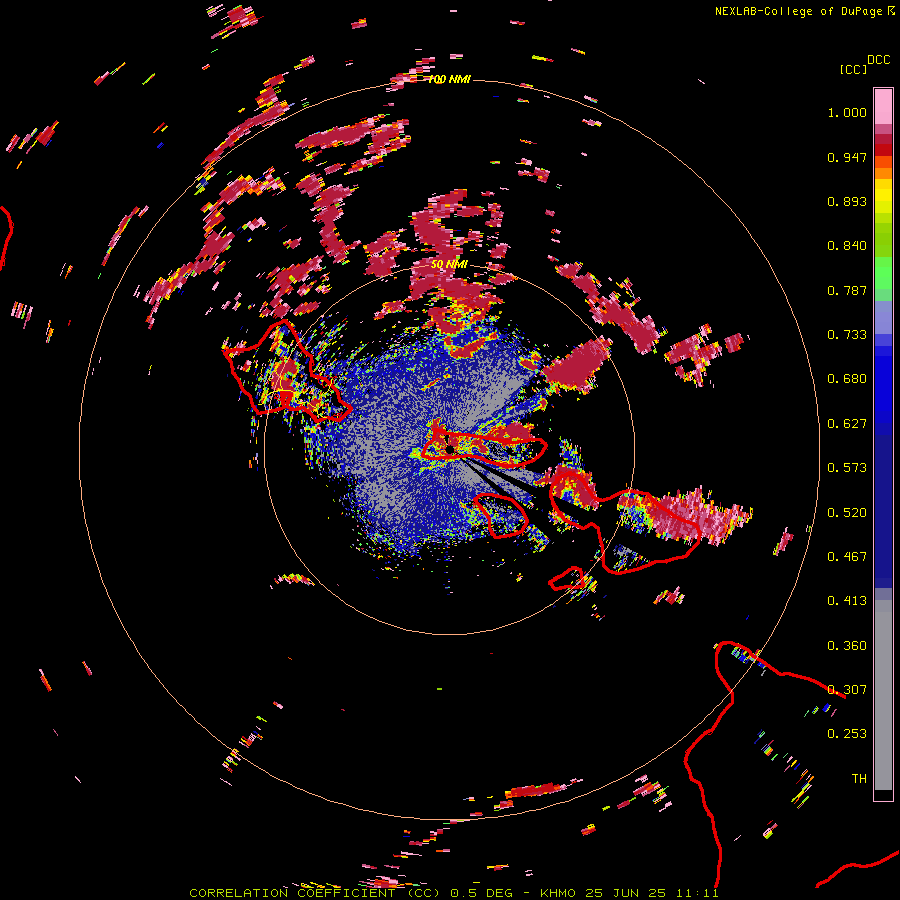Select the 0.360 legend value
Screen dimensions: 900x900
point(847,646)
